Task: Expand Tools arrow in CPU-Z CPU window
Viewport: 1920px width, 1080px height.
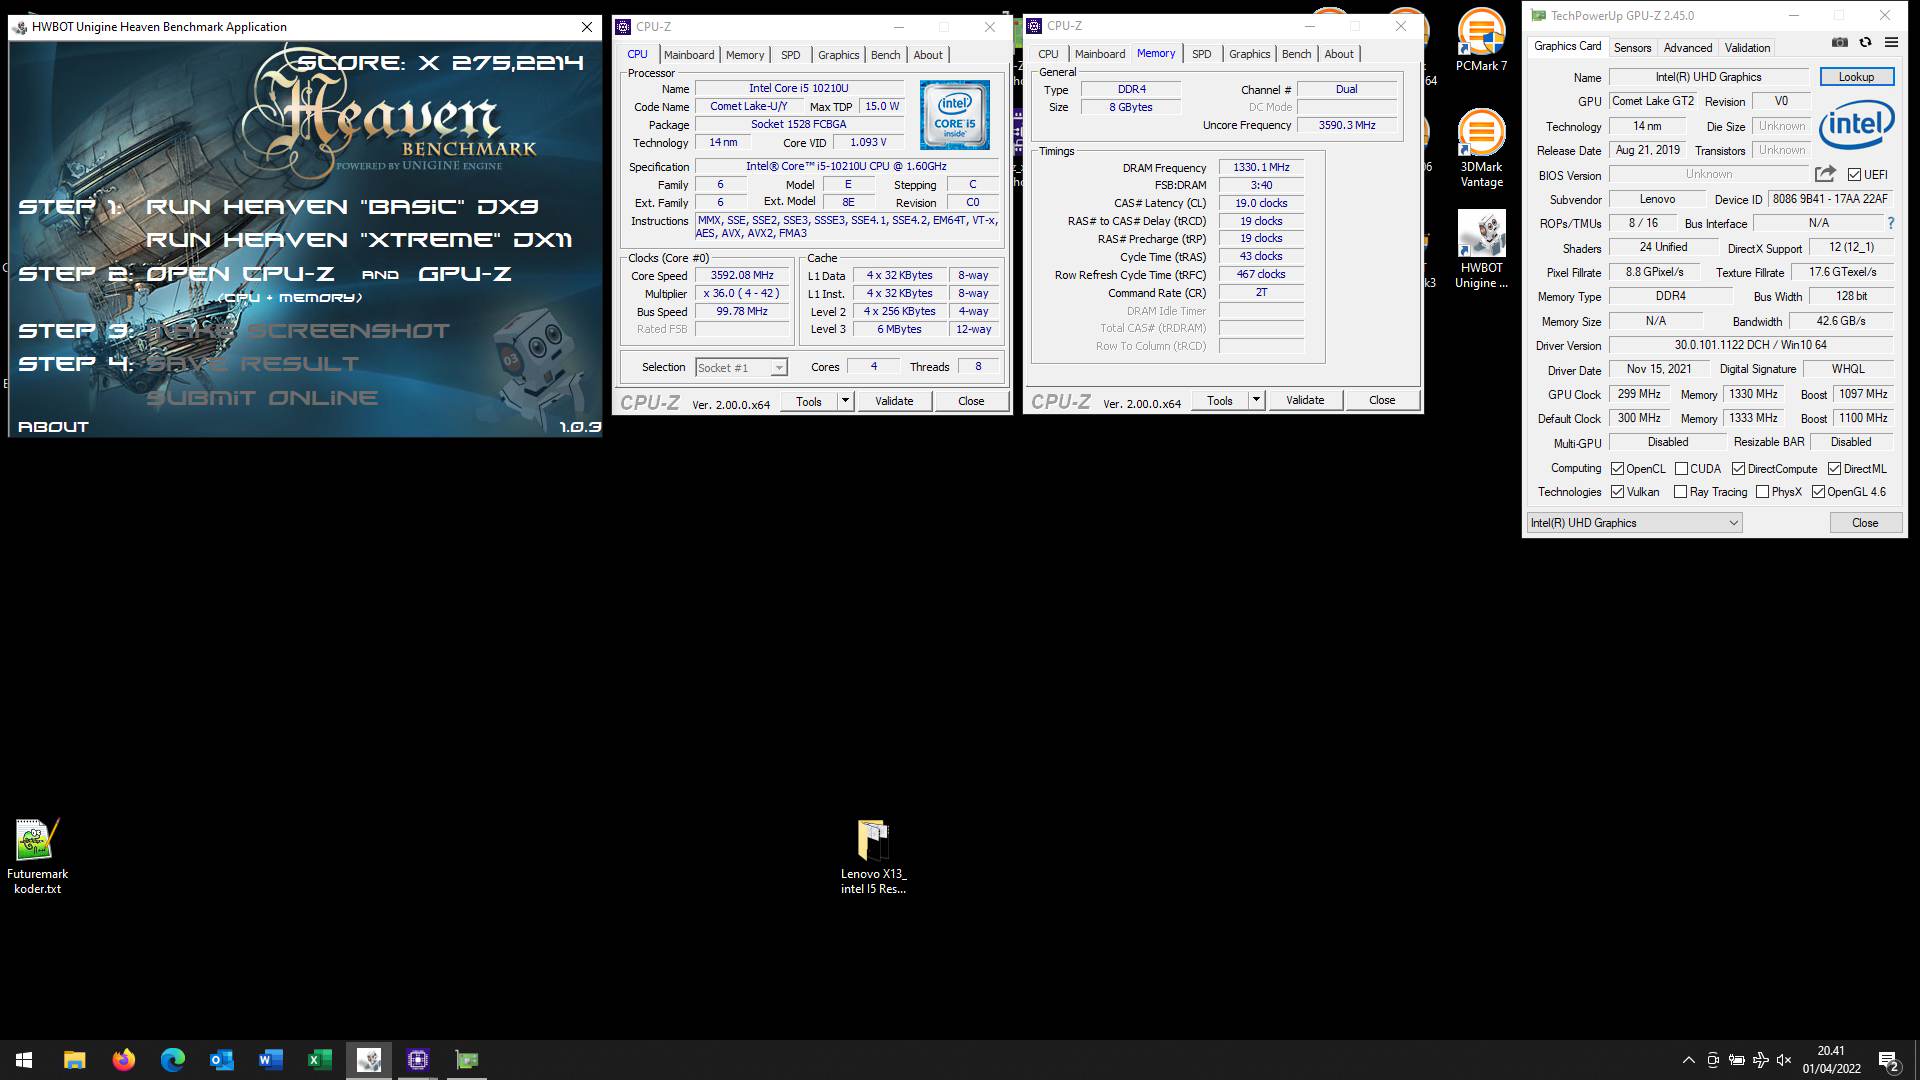Action: point(845,401)
